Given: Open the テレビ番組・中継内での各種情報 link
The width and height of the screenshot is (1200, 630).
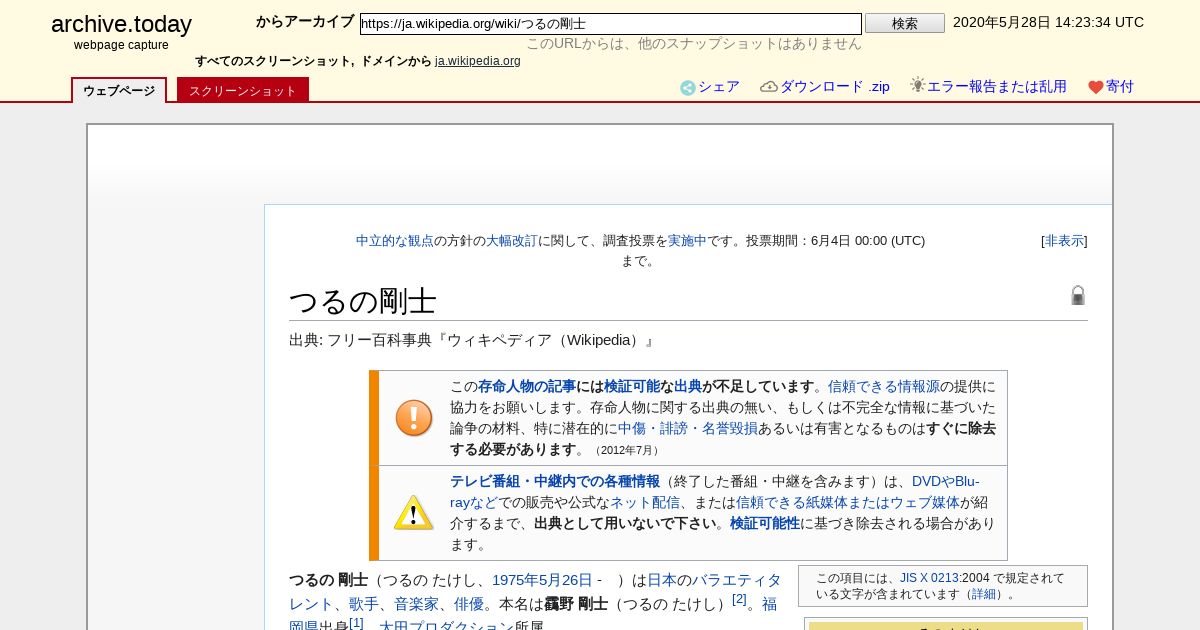Looking at the screenshot, I should point(555,481).
